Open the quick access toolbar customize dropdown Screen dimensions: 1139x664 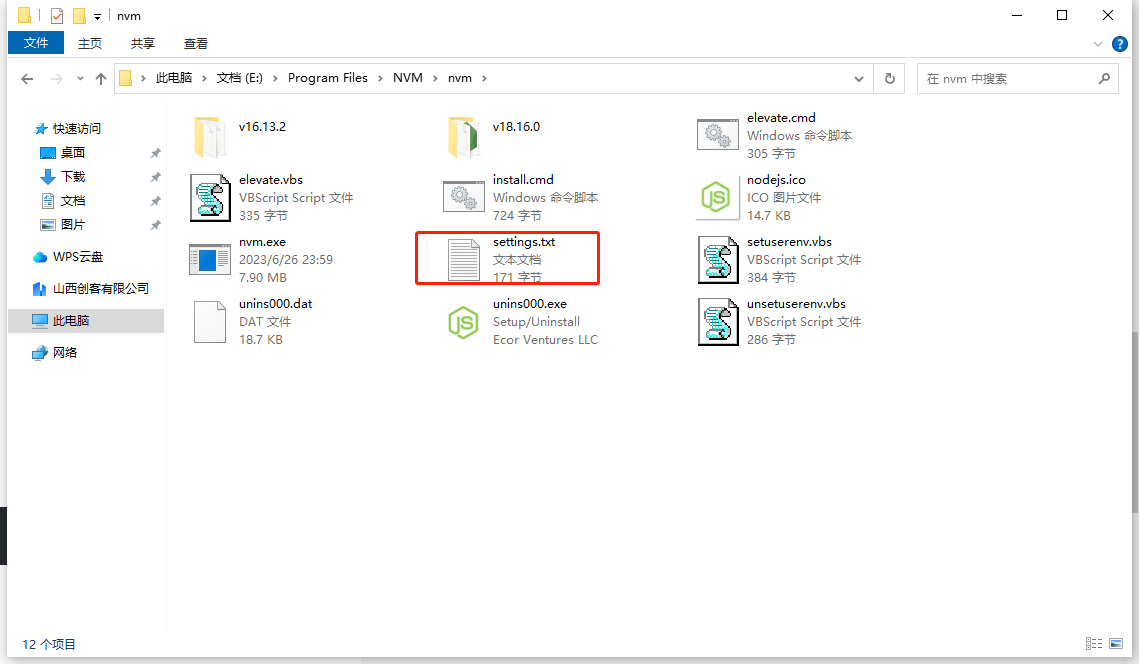97,16
